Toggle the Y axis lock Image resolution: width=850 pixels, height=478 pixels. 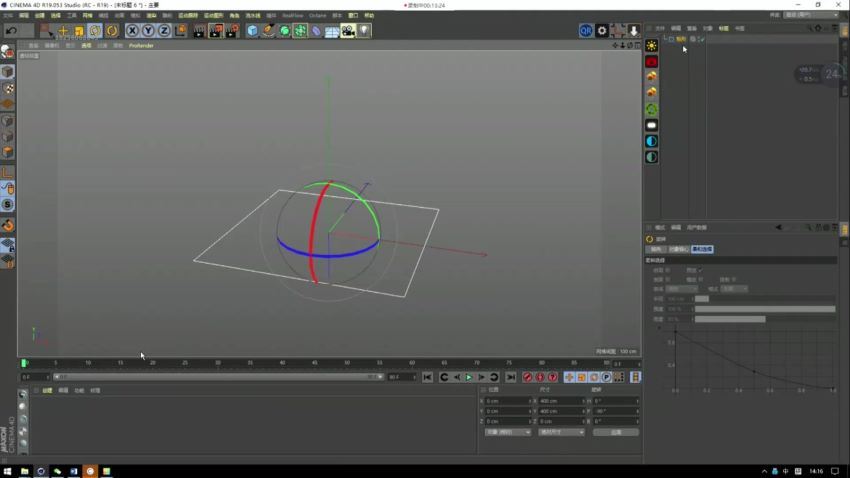[x=148, y=31]
